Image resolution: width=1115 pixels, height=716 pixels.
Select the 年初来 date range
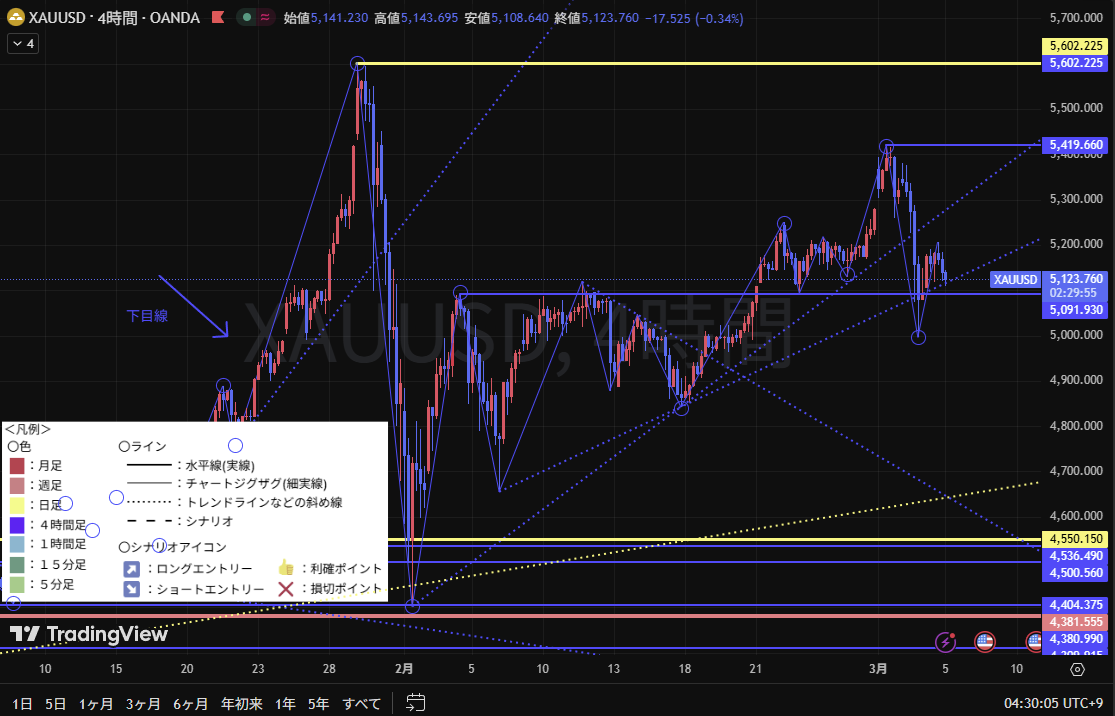tap(241, 703)
